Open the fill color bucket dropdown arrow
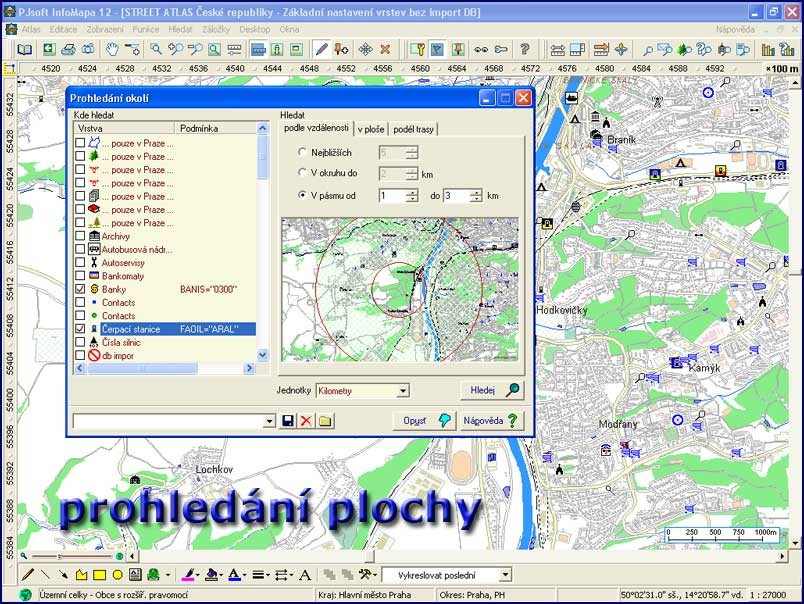This screenshot has width=804, height=604. (222, 575)
